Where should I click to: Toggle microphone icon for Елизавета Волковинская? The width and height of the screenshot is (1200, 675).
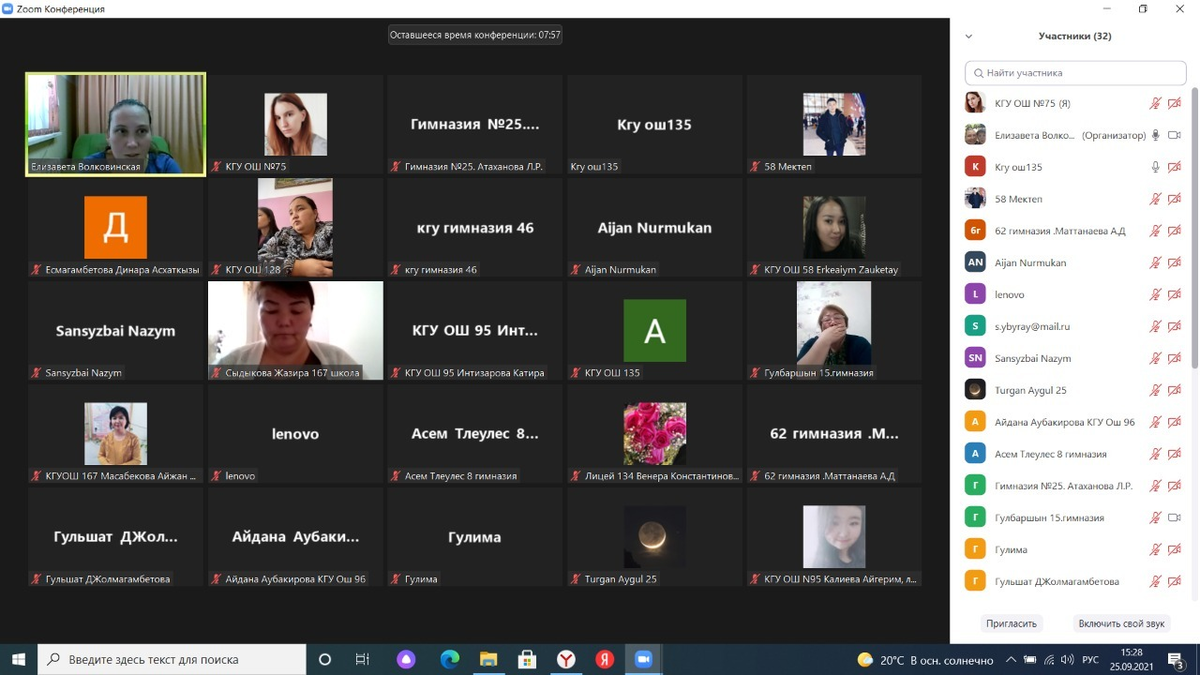(1155, 135)
